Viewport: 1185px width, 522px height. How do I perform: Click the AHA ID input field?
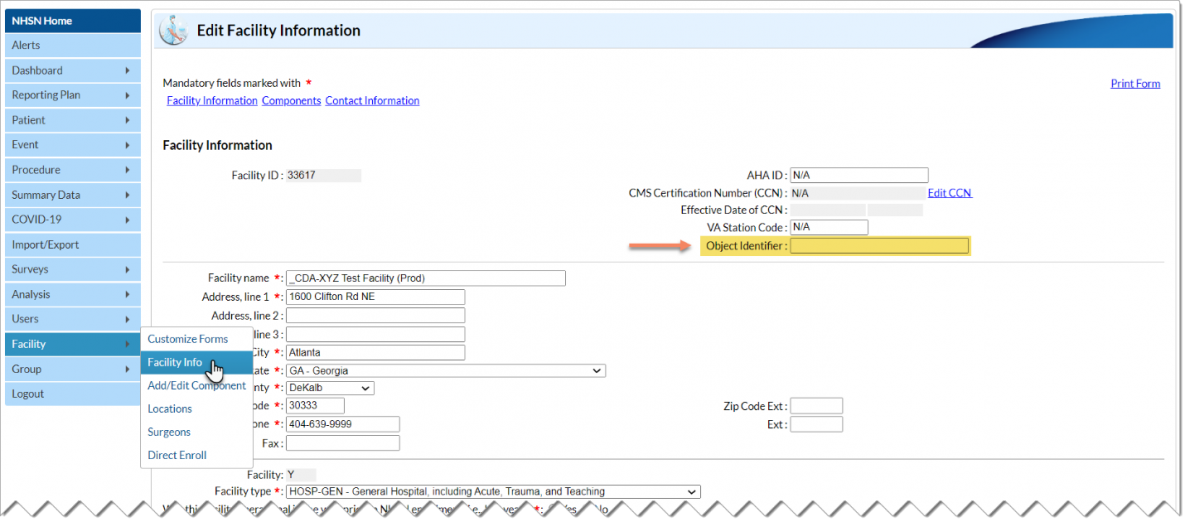[858, 175]
